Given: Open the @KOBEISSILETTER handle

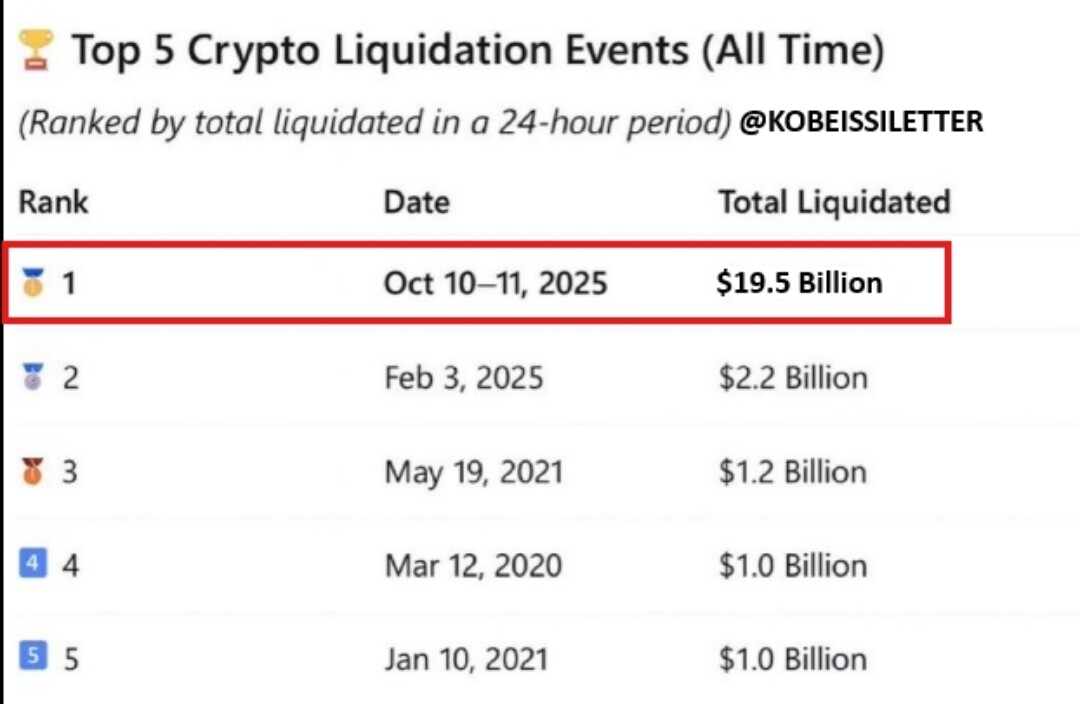Looking at the screenshot, I should point(861,122).
